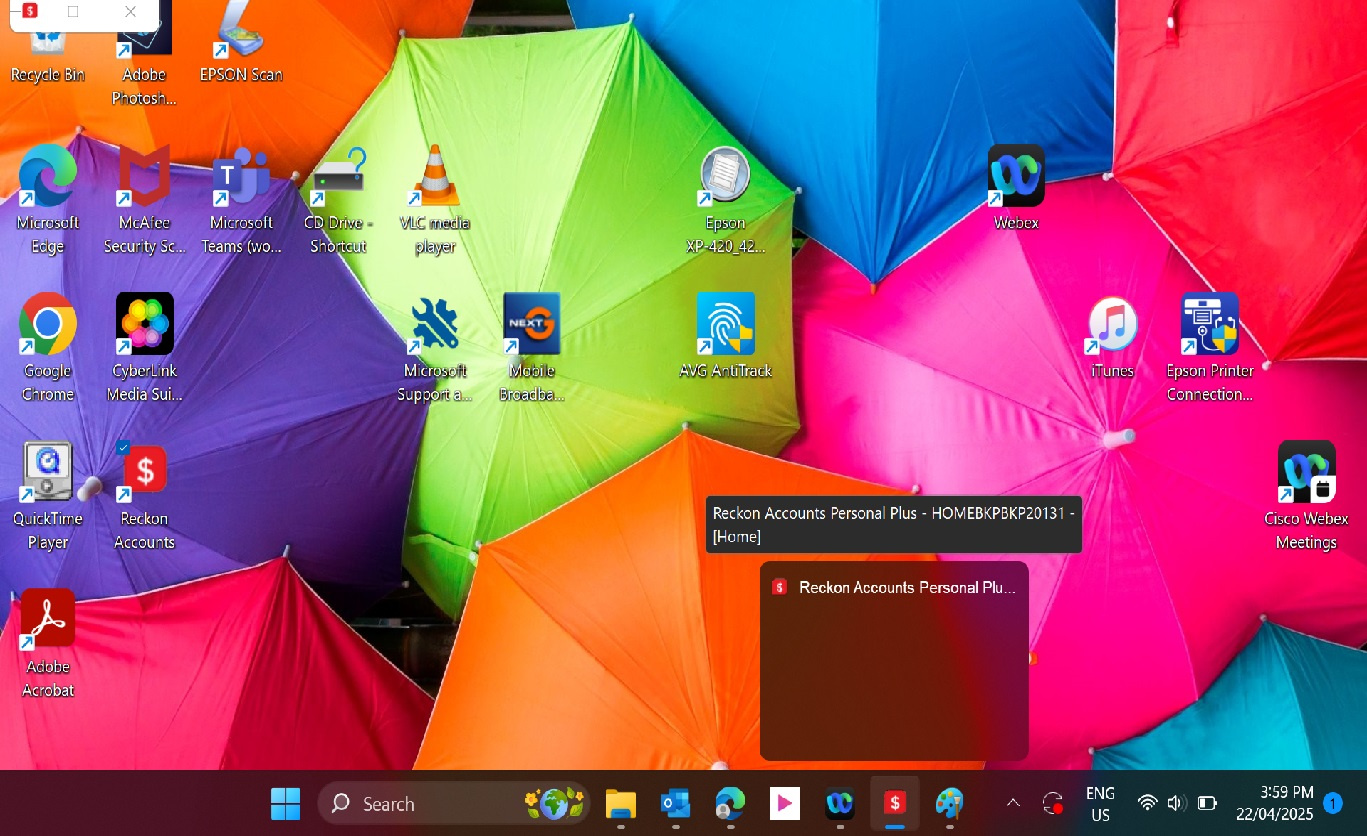The image size is (1367, 836).
Task: Click the CyberLink Media Suite desktop icon
Action: (145, 348)
